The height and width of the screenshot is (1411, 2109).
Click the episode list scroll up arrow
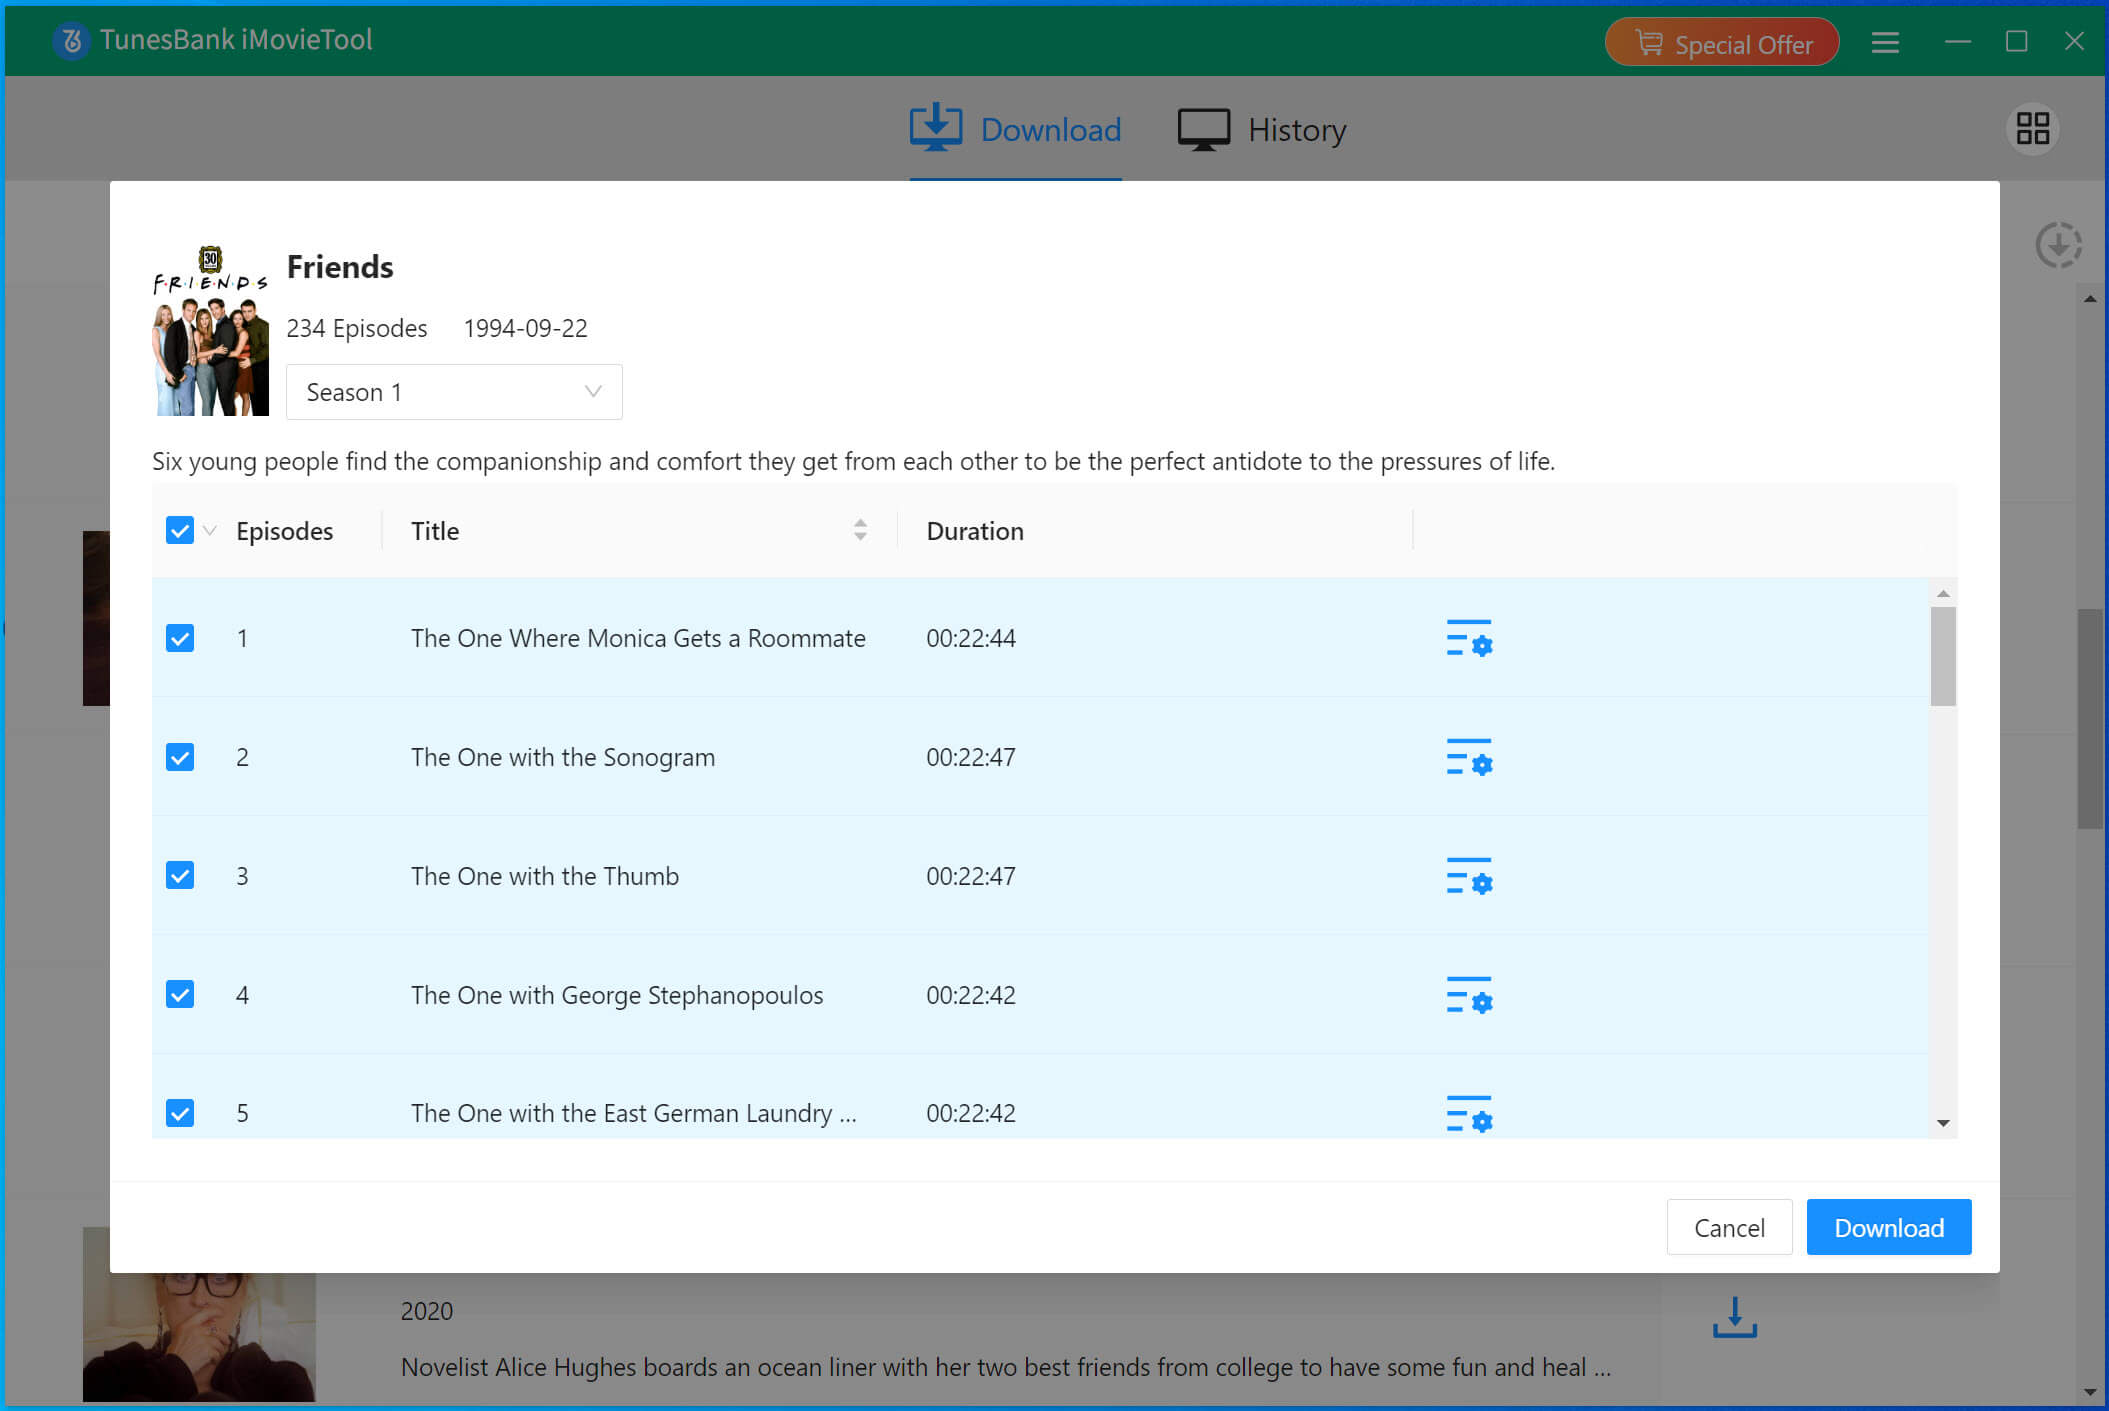1943,593
